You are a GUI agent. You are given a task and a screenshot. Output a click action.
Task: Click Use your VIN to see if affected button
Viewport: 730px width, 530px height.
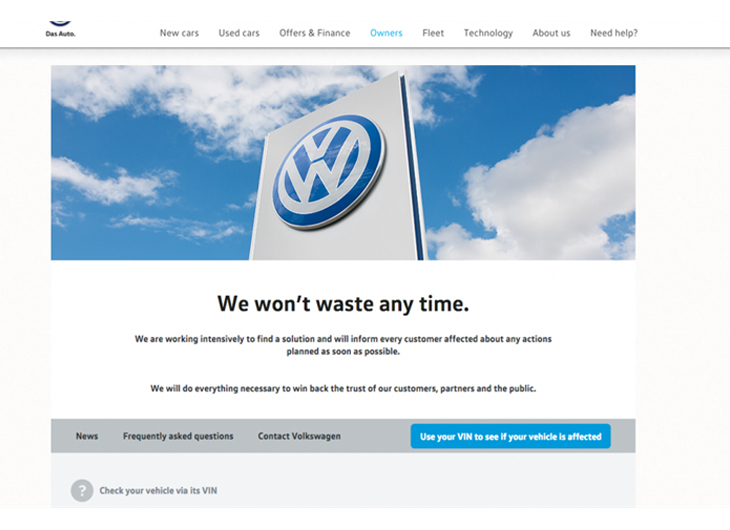(510, 436)
